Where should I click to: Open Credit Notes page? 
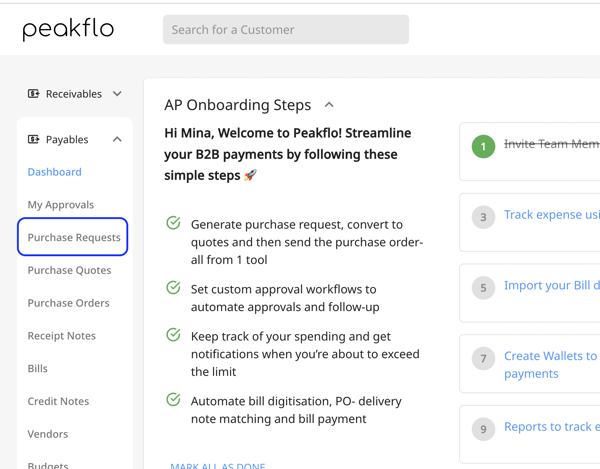[x=58, y=401]
